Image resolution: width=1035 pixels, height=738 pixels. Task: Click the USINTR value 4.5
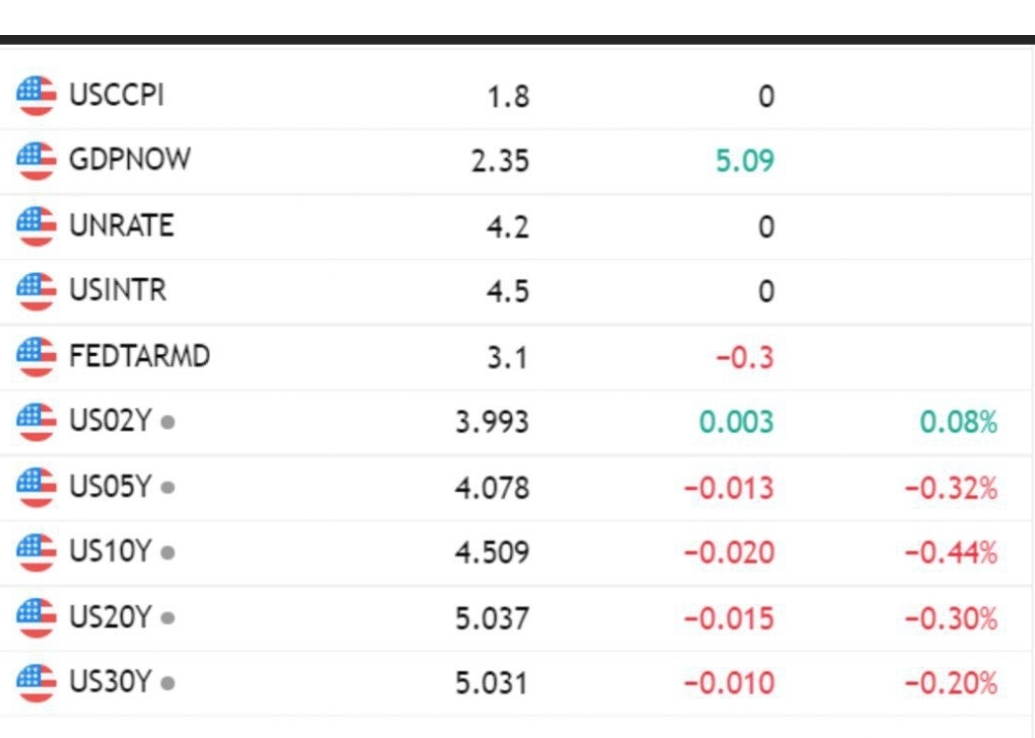(x=507, y=292)
